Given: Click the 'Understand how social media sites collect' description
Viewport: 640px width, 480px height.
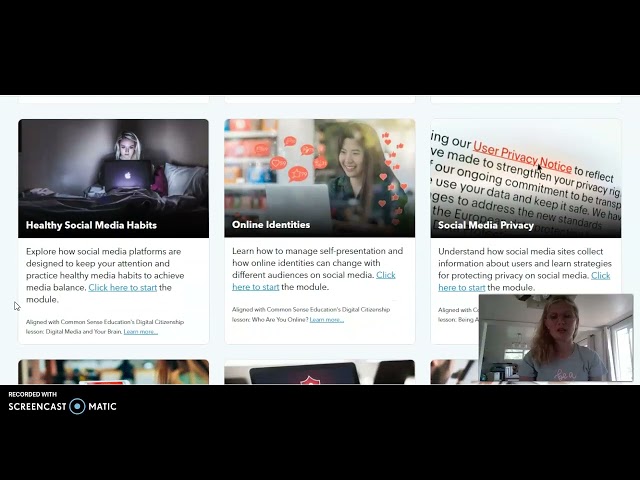Looking at the screenshot, I should coord(525,269).
